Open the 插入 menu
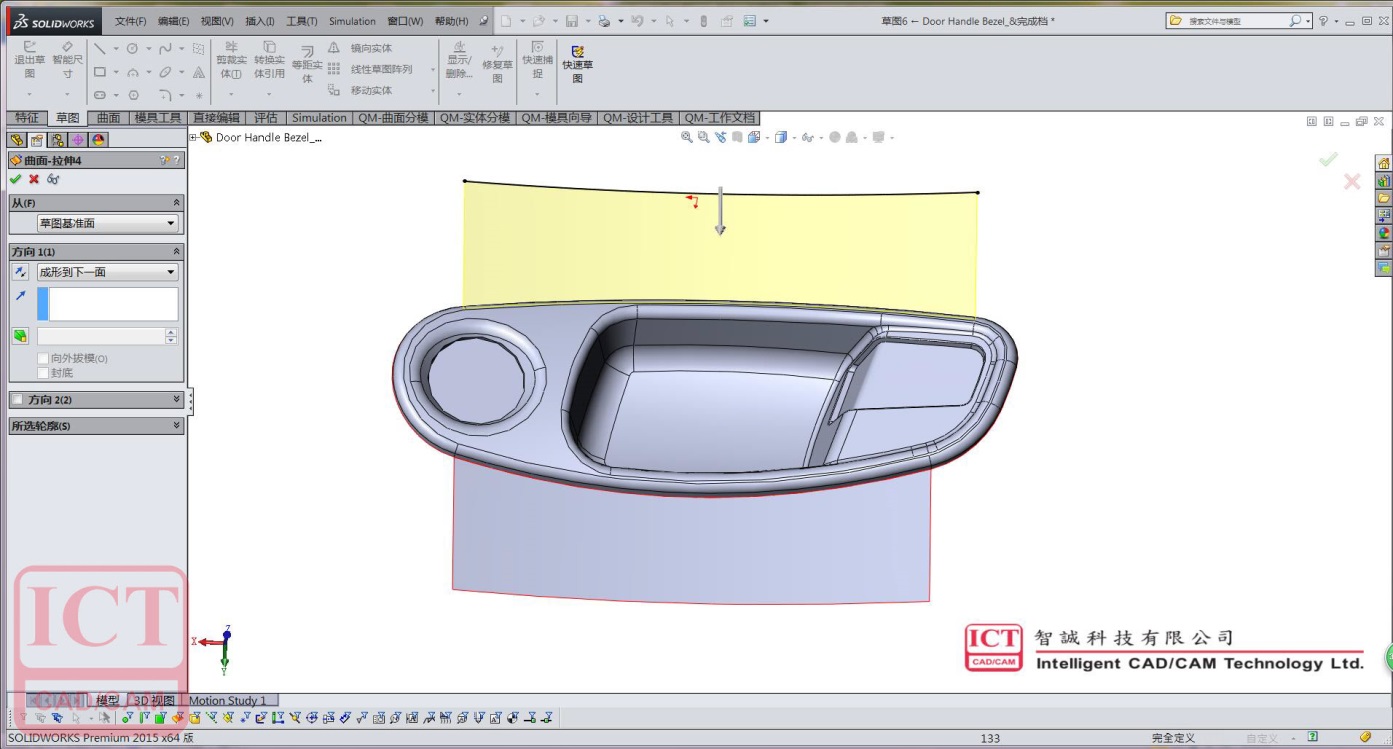 [260, 21]
